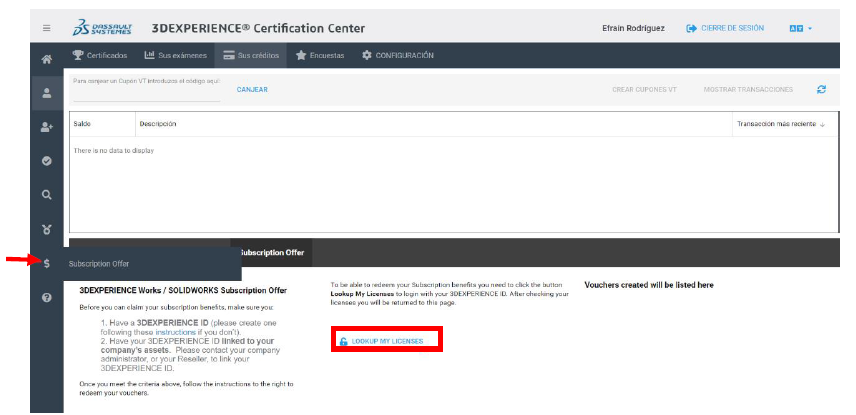Open the language selector dropdown
Screen dimensions: 856x415
(800, 28)
